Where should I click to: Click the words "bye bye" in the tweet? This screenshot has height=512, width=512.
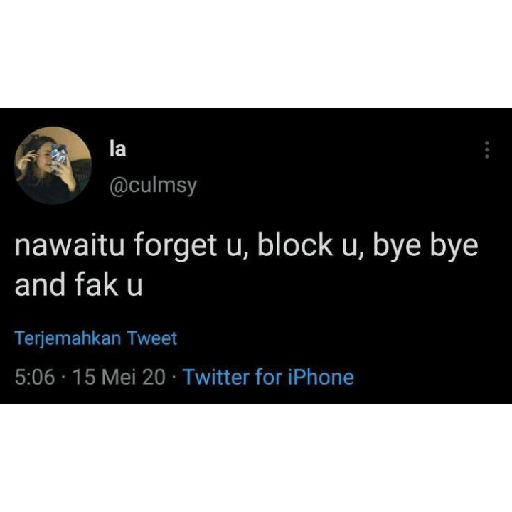click(426, 247)
